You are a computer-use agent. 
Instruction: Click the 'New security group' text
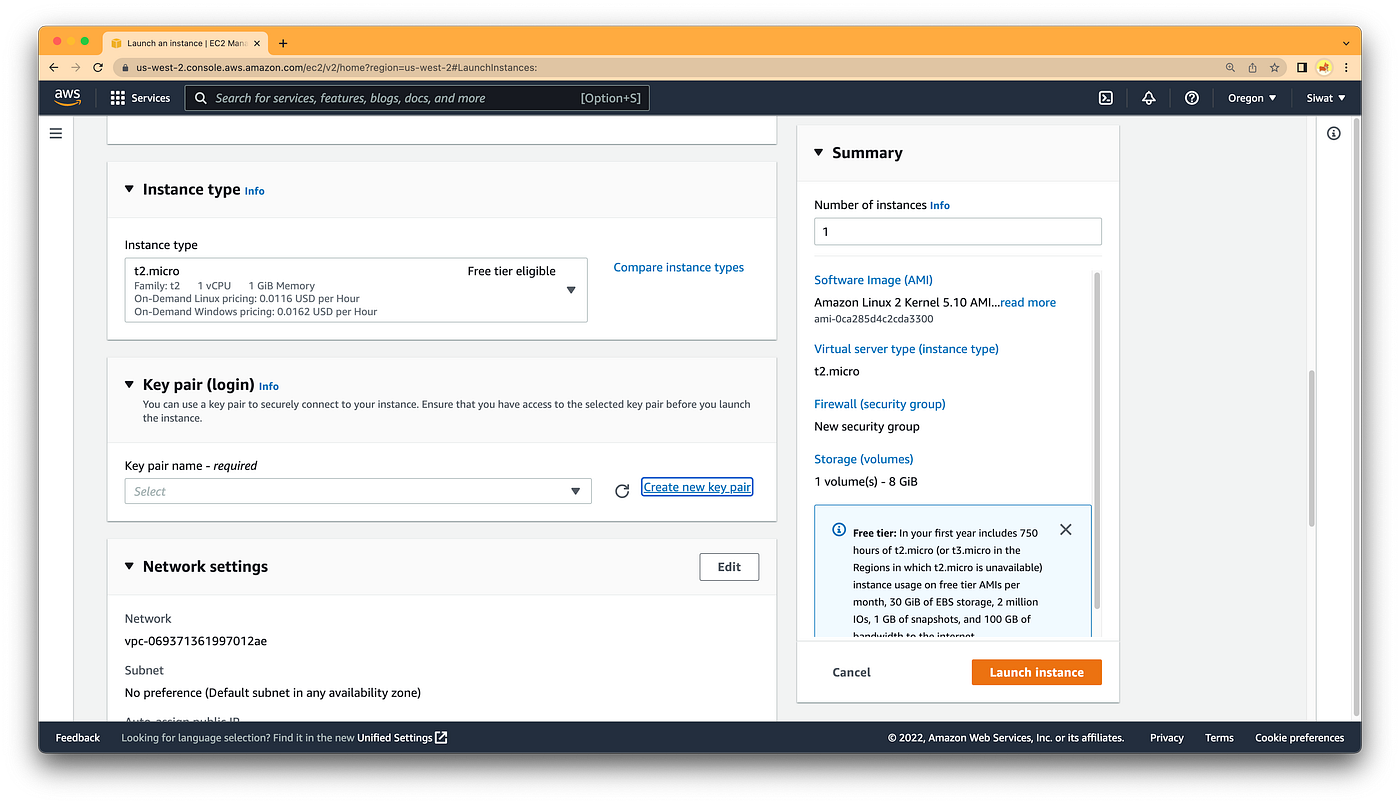tap(867, 426)
